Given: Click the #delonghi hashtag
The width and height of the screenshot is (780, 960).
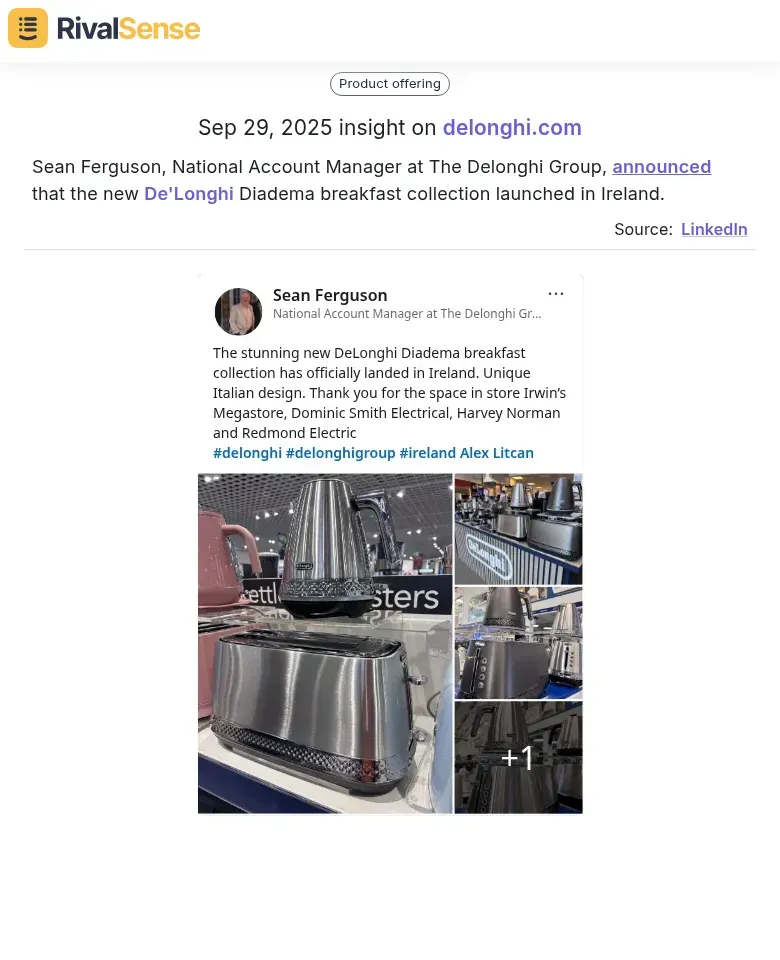Looking at the screenshot, I should [x=247, y=453].
